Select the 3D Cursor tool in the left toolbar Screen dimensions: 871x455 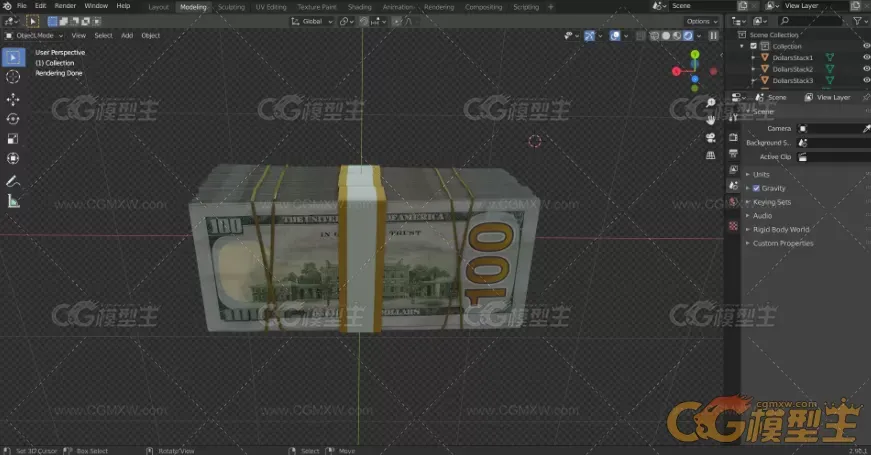coord(13,77)
